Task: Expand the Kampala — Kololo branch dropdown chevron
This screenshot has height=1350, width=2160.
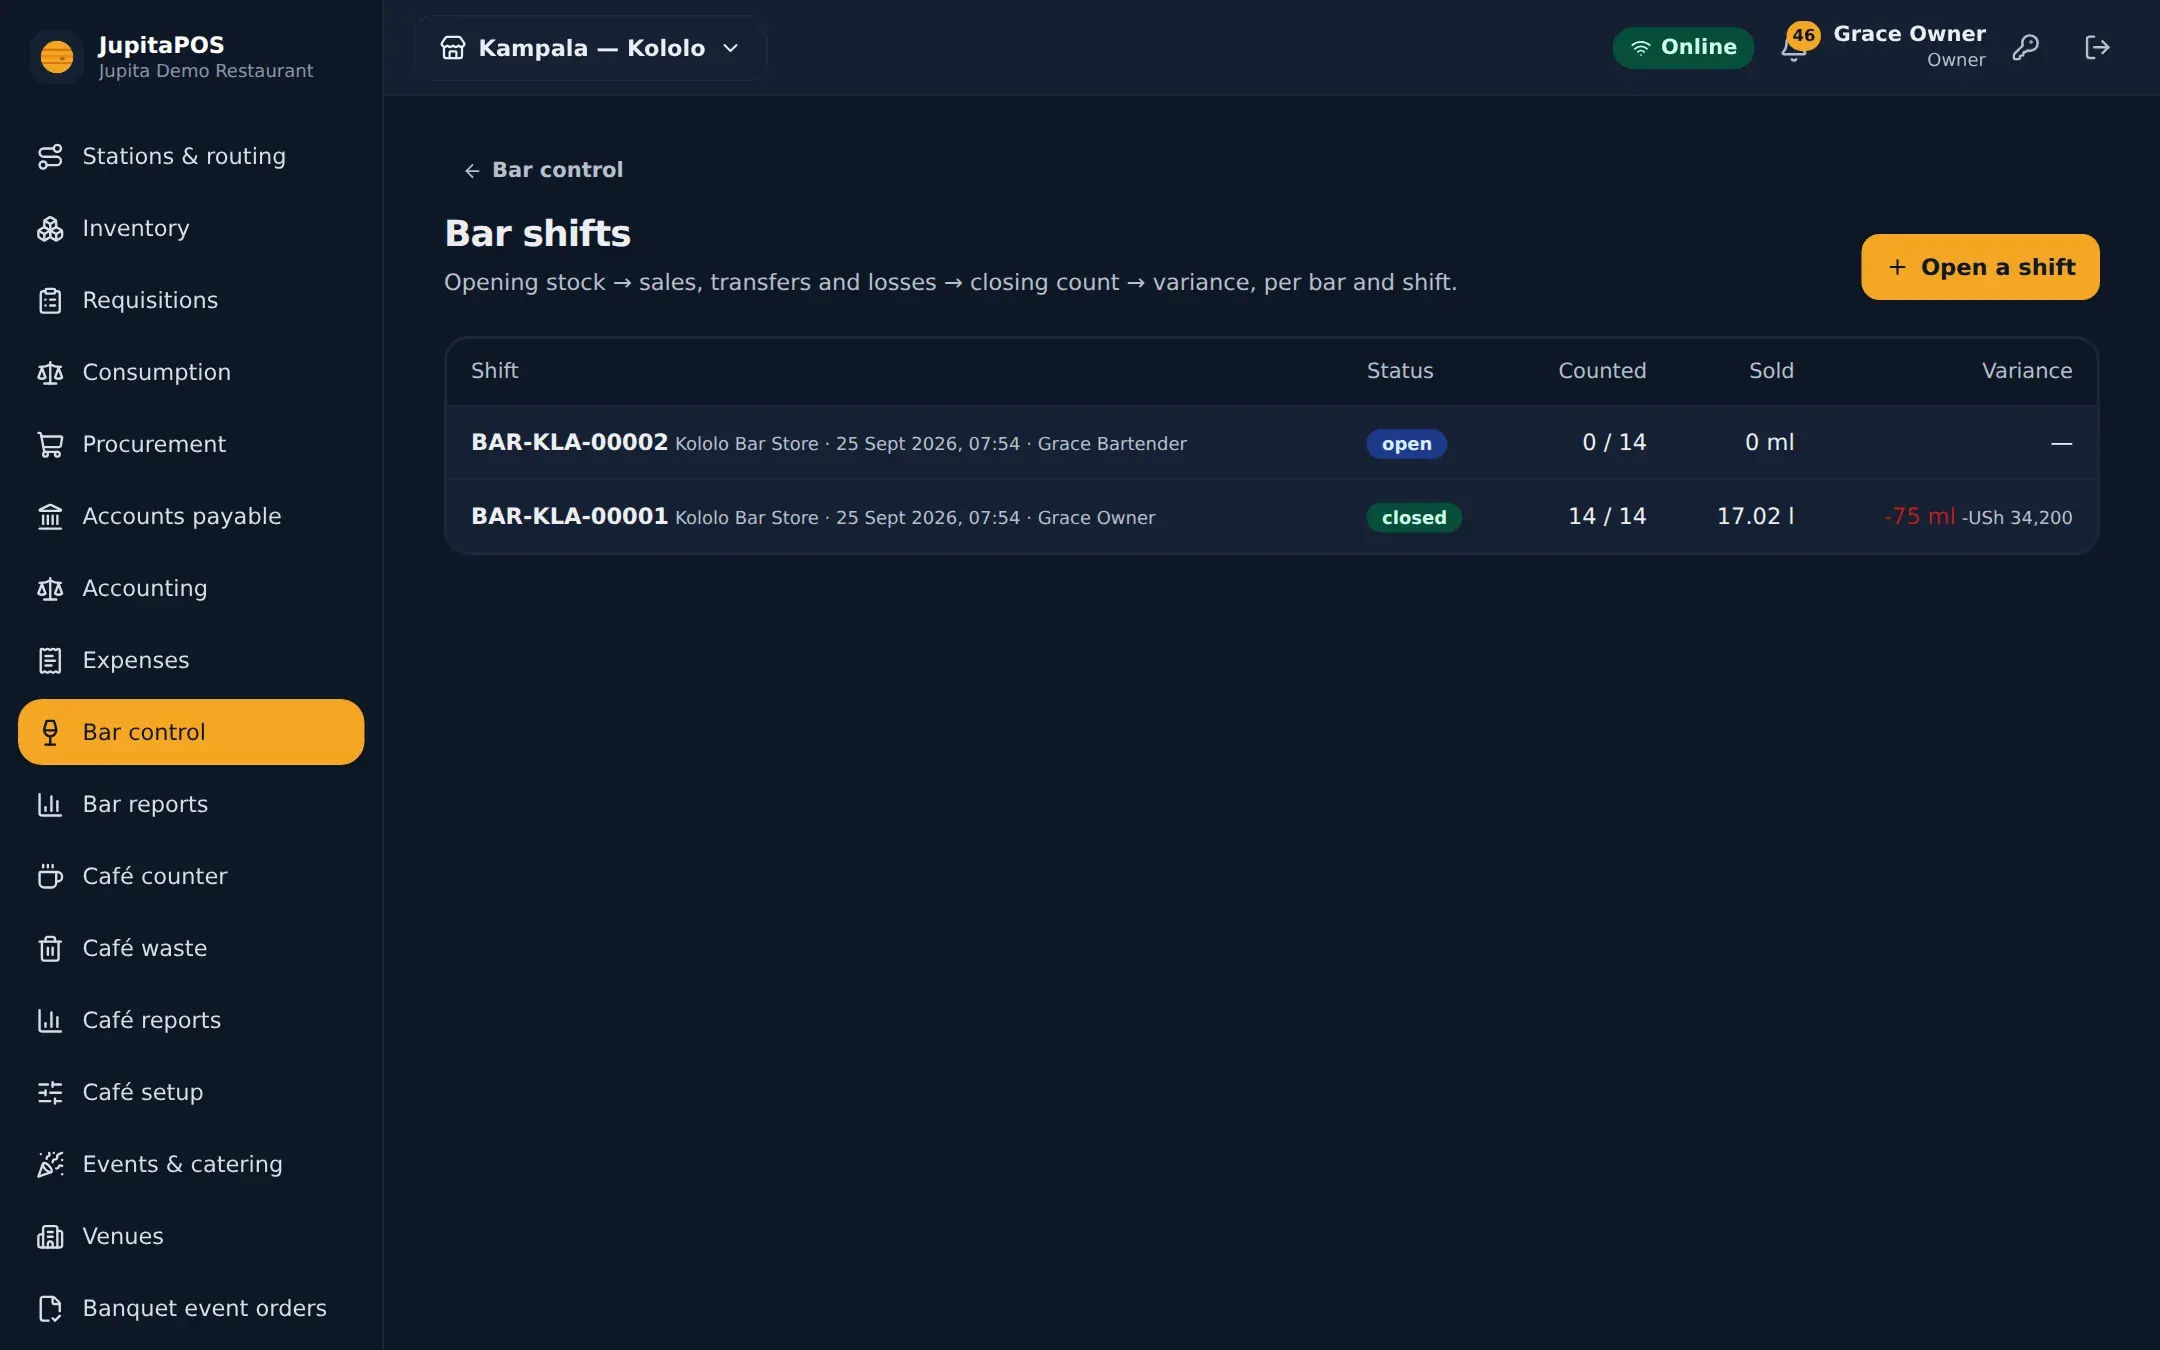Action: point(731,48)
